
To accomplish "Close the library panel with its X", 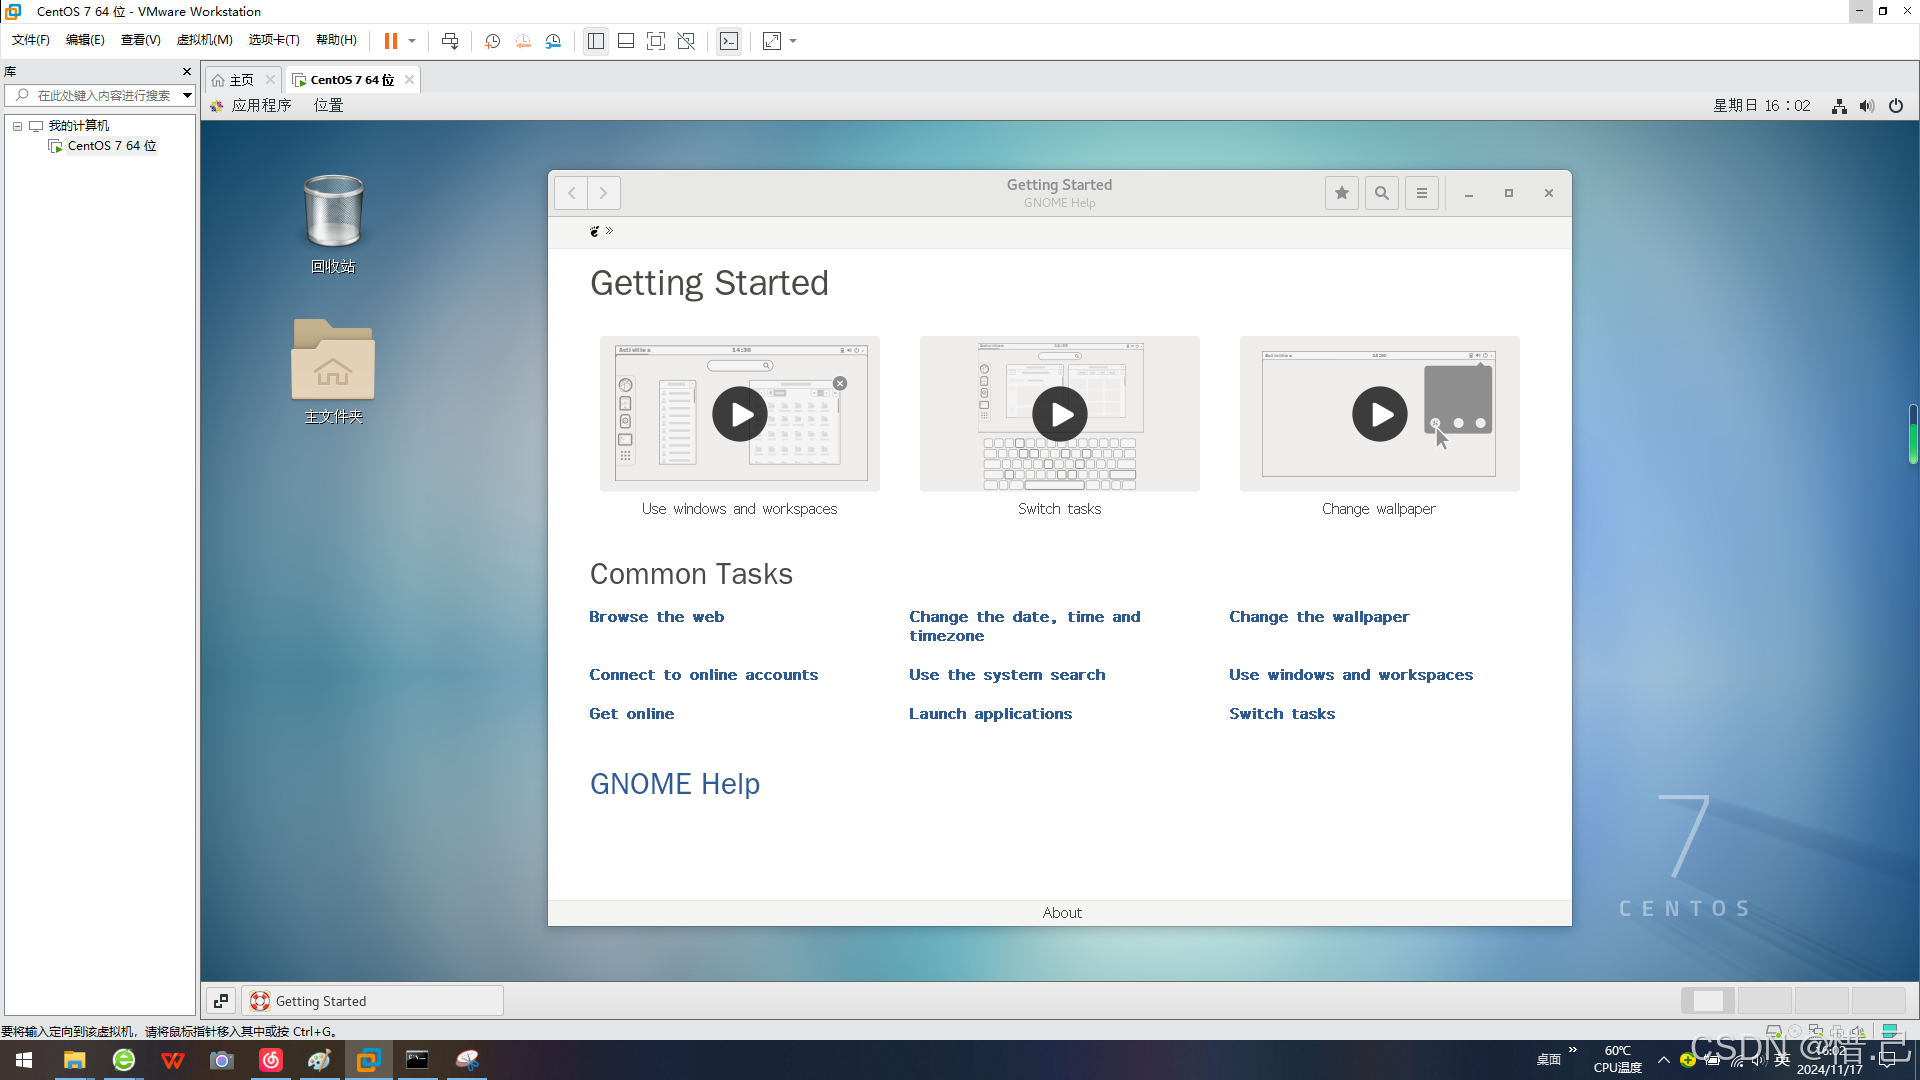I will (186, 72).
